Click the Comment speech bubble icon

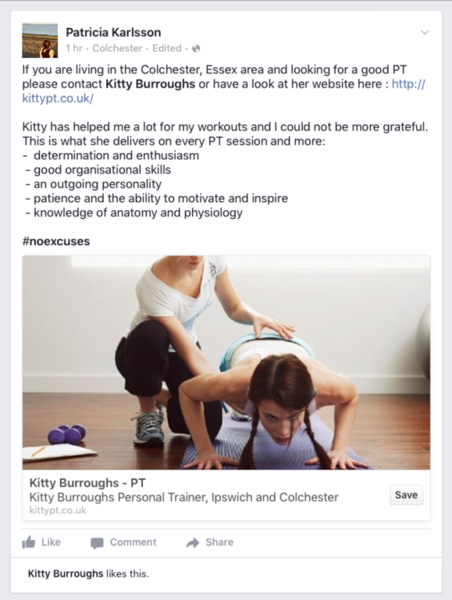pyautogui.click(x=97, y=543)
